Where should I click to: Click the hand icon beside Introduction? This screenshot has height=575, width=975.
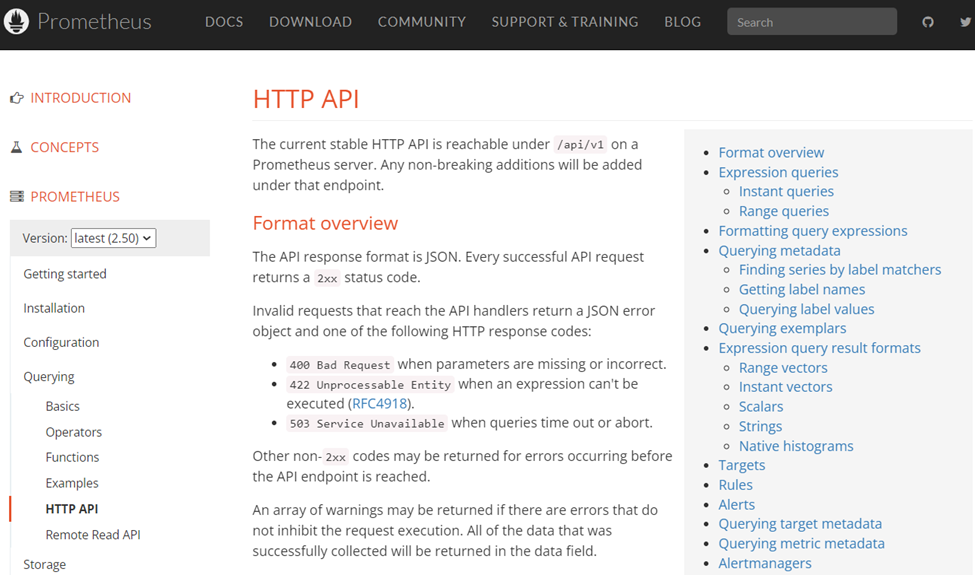click(x=16, y=98)
